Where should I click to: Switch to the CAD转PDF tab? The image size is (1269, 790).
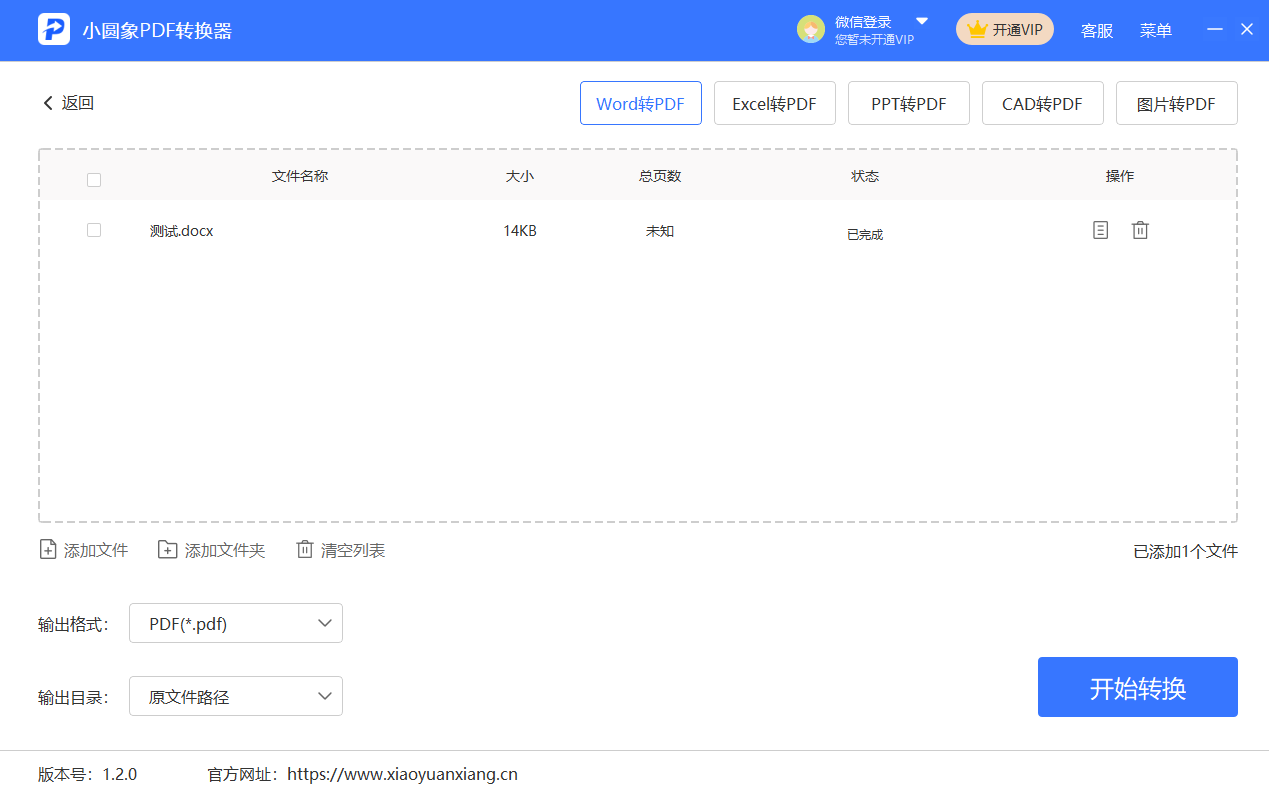click(x=1043, y=103)
